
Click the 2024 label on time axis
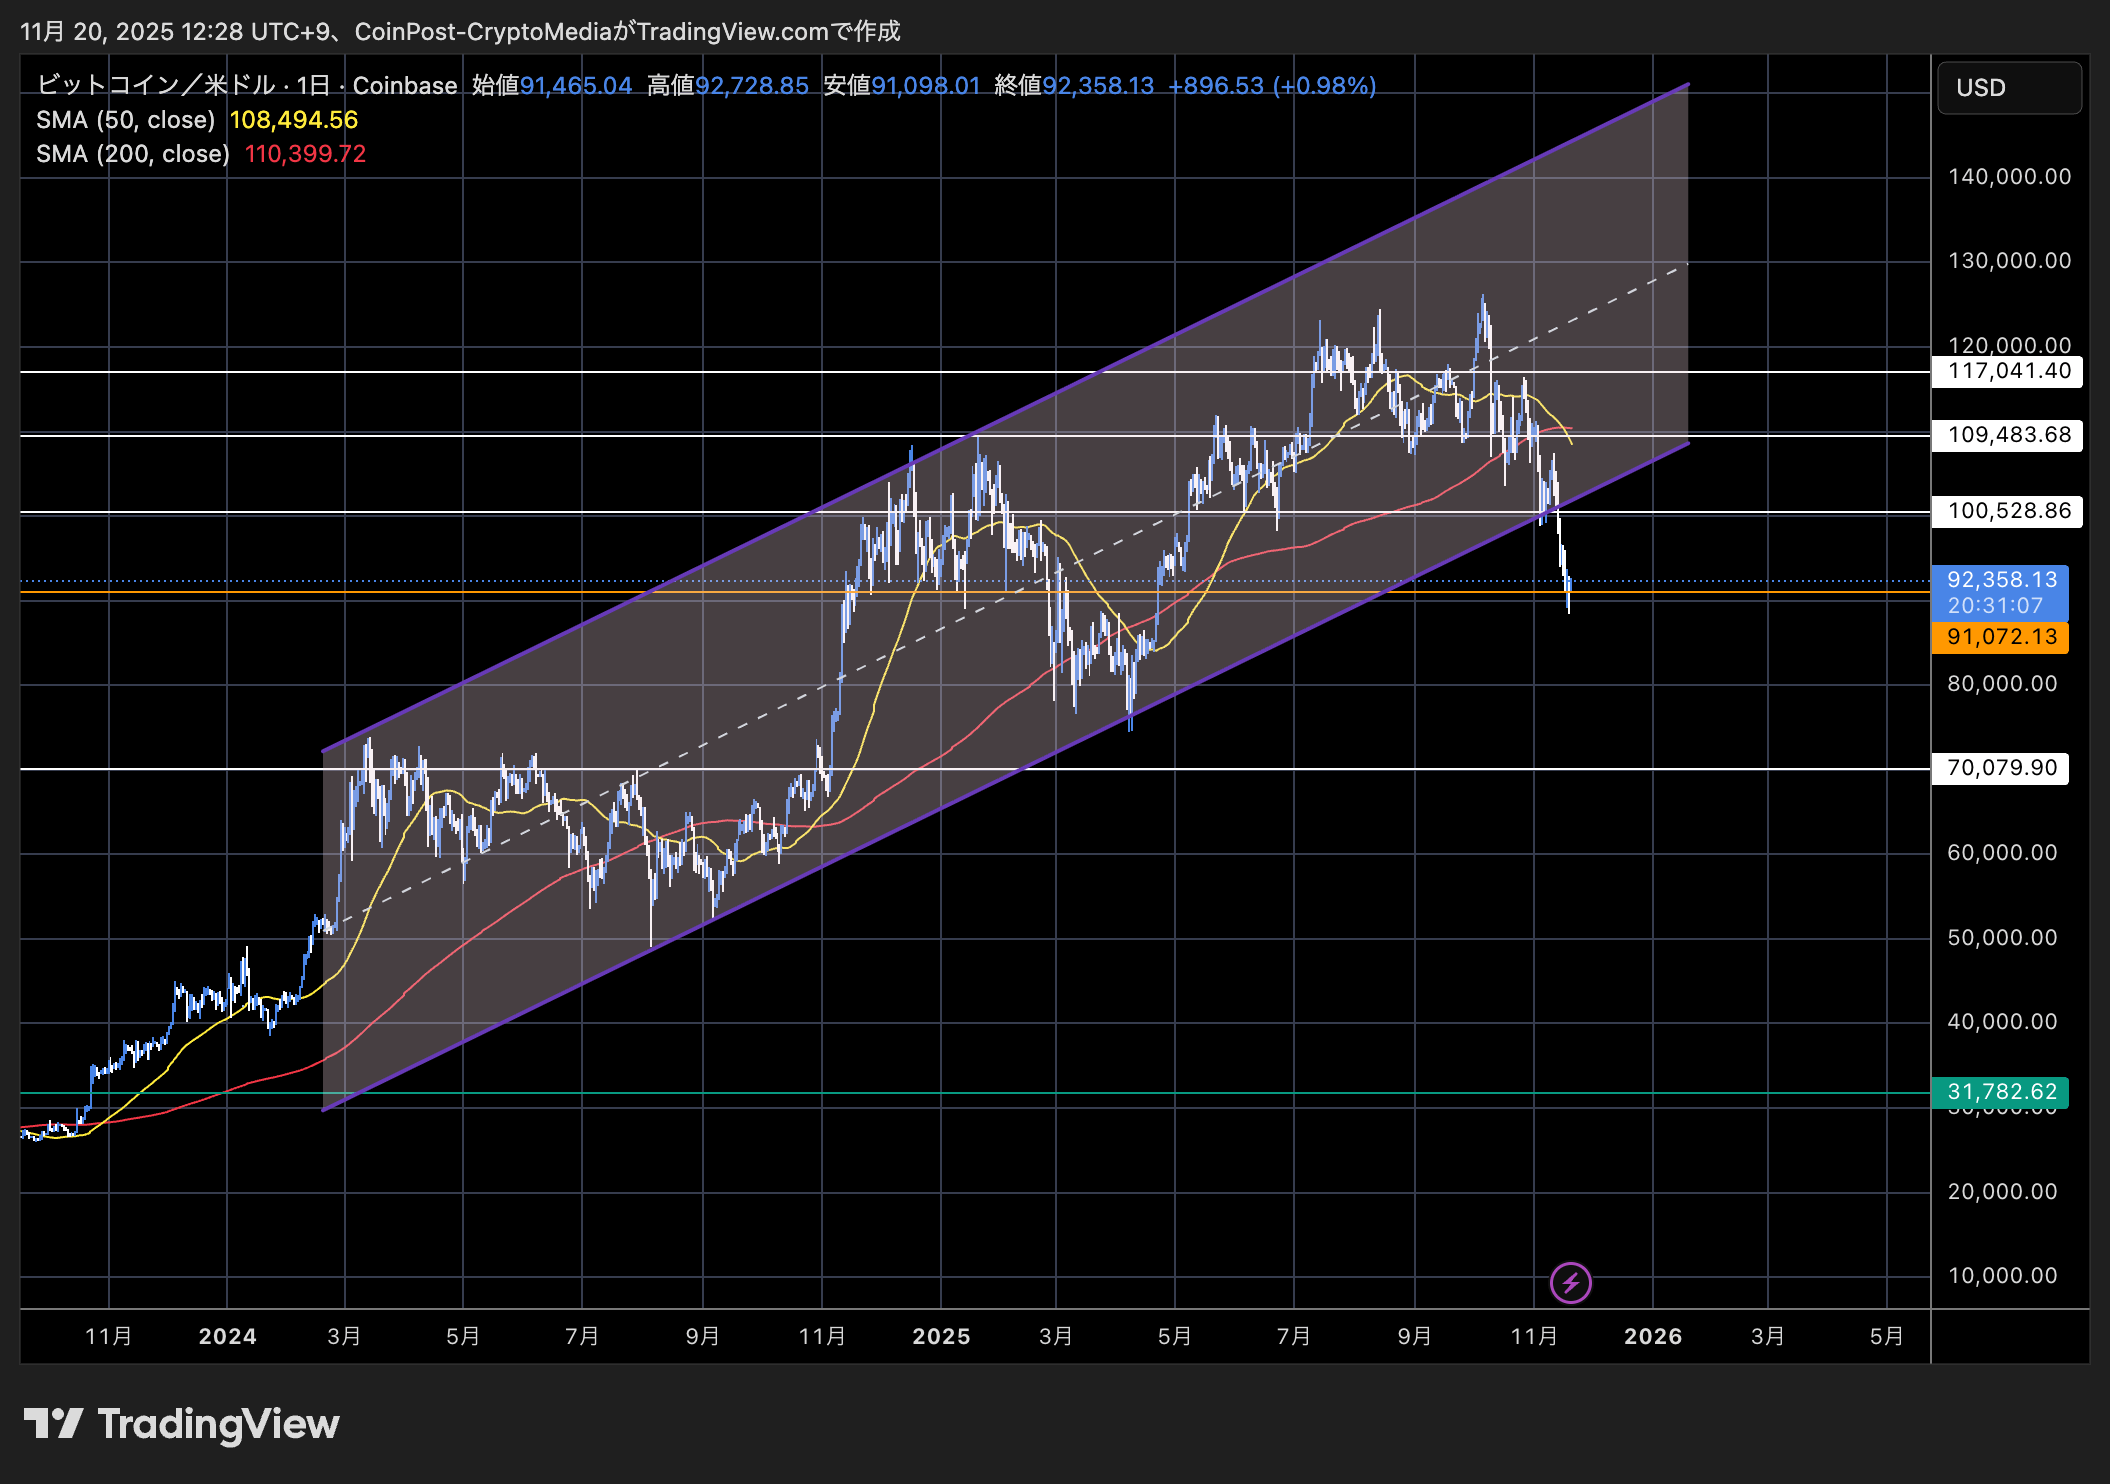tap(227, 1336)
